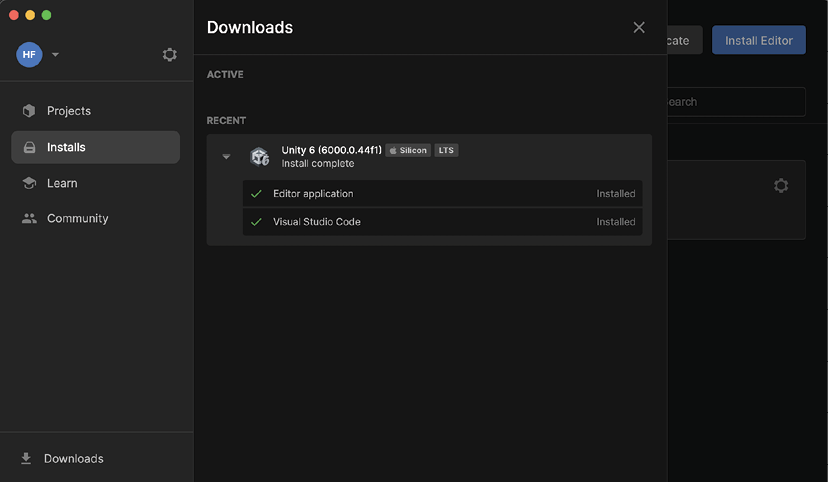Click the Downloads arrow icon
The image size is (828, 482).
[x=26, y=458]
